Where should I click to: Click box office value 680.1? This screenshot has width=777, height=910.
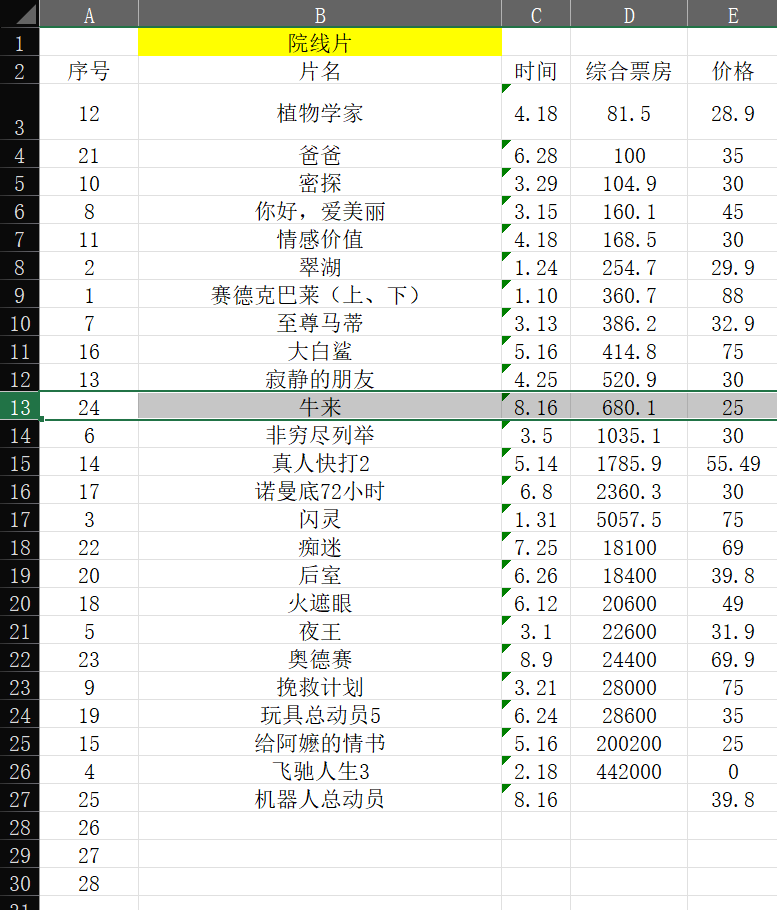point(629,407)
